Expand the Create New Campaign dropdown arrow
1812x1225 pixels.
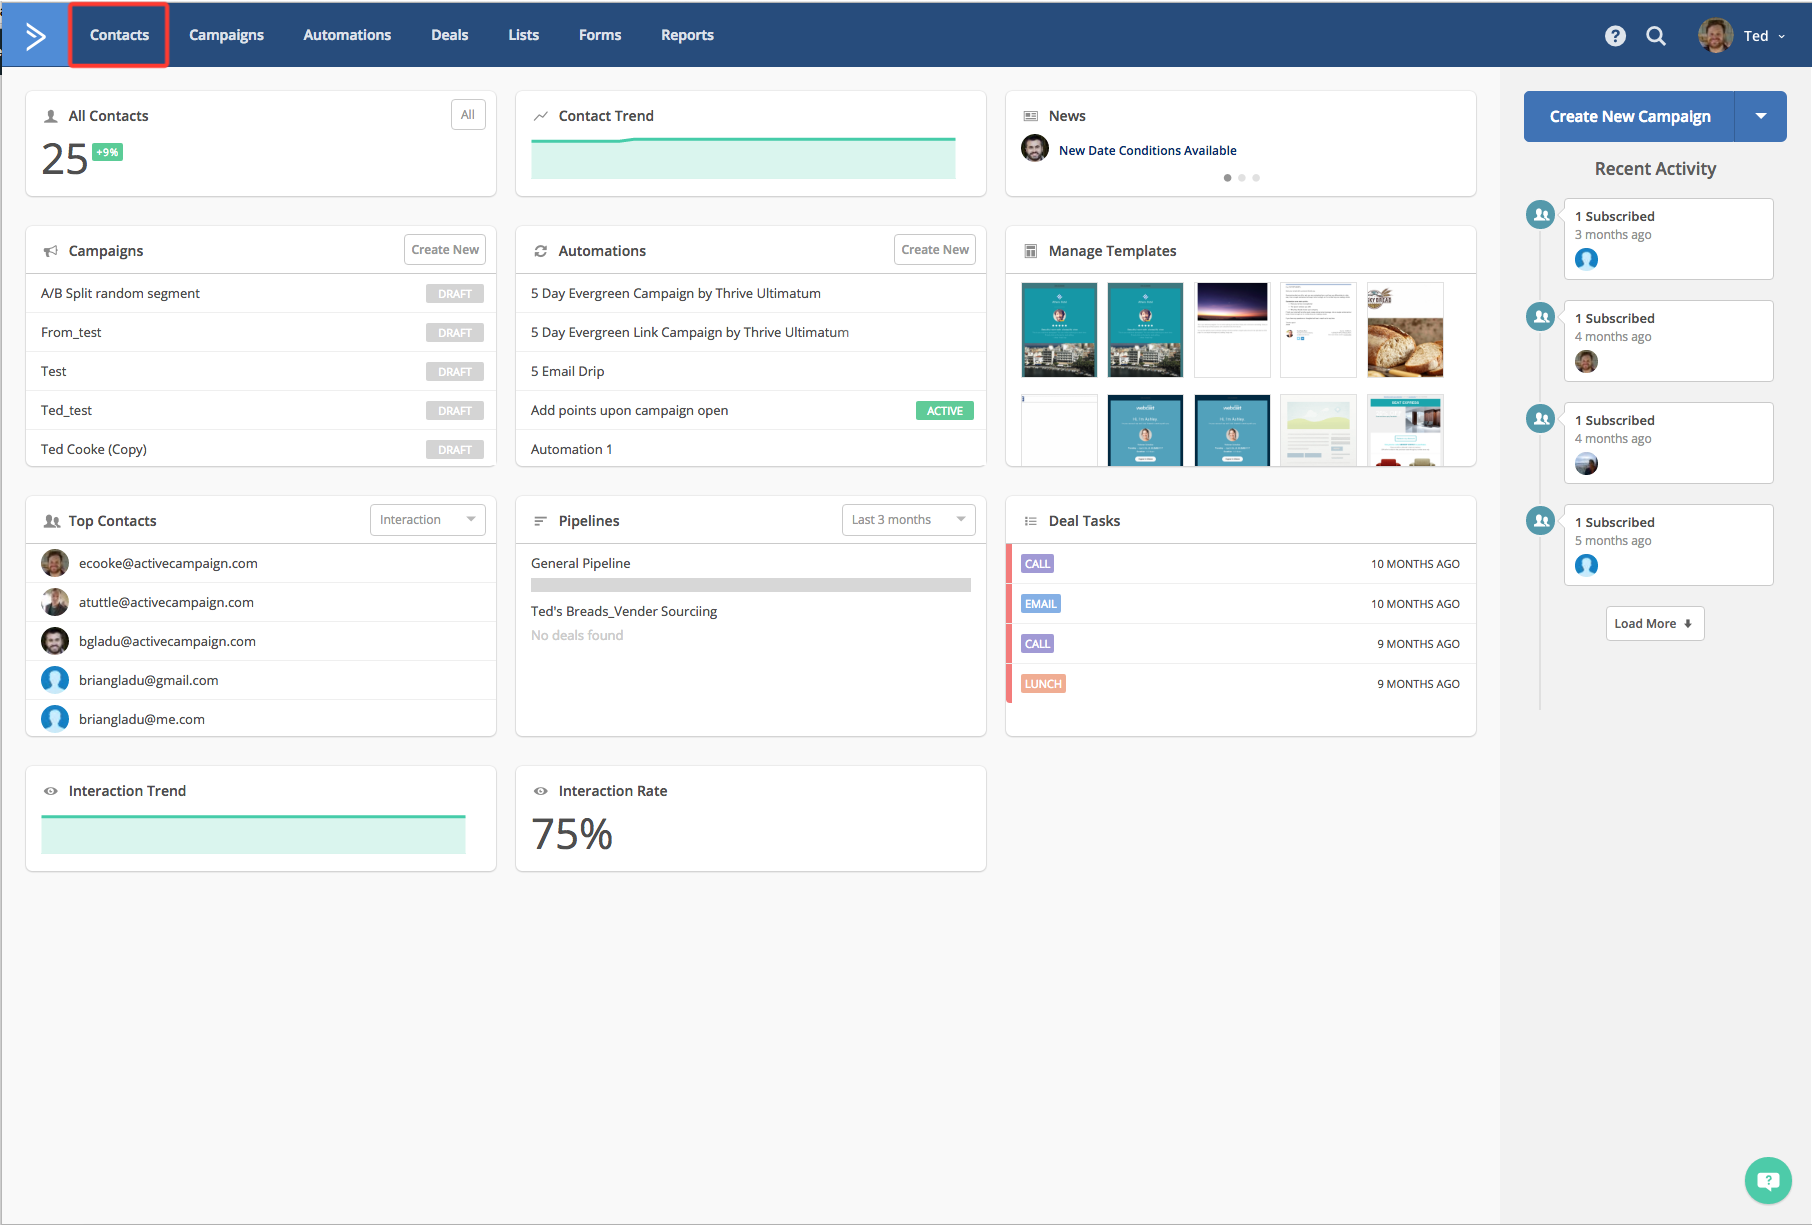click(x=1760, y=117)
